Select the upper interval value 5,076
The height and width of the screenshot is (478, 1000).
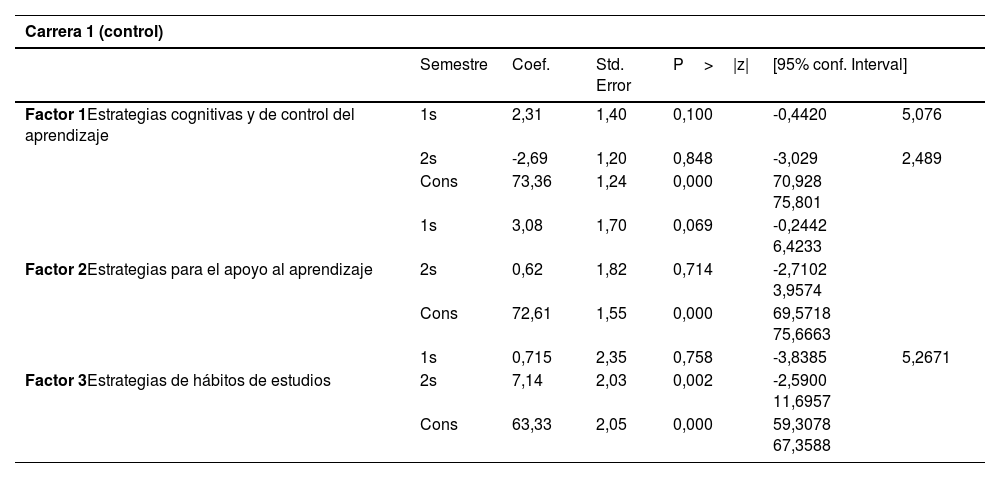point(921,115)
